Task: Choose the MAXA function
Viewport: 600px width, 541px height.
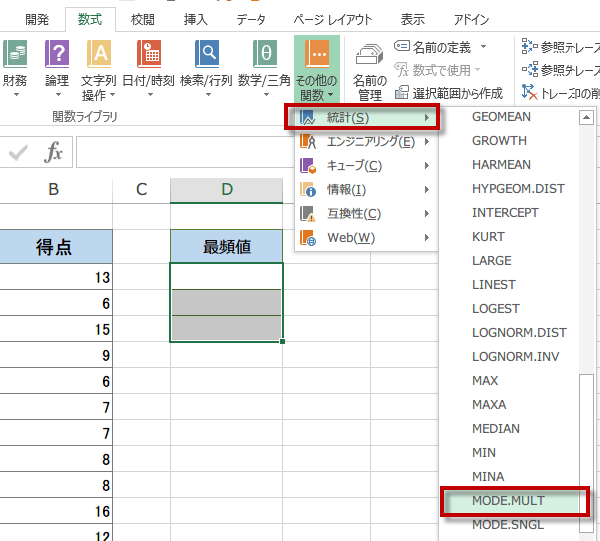Action: (489, 405)
